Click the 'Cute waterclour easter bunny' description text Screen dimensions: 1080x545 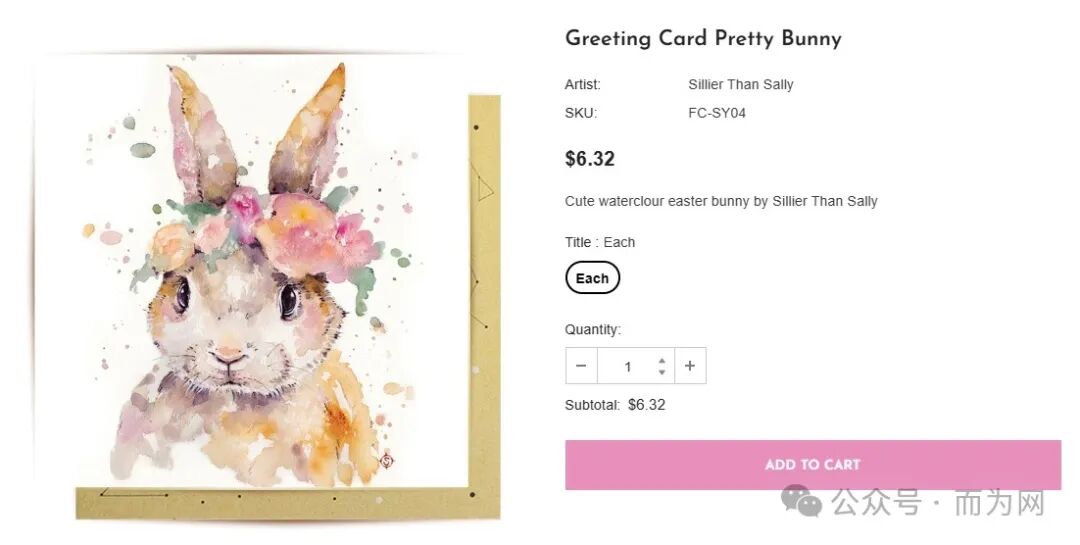(x=721, y=201)
